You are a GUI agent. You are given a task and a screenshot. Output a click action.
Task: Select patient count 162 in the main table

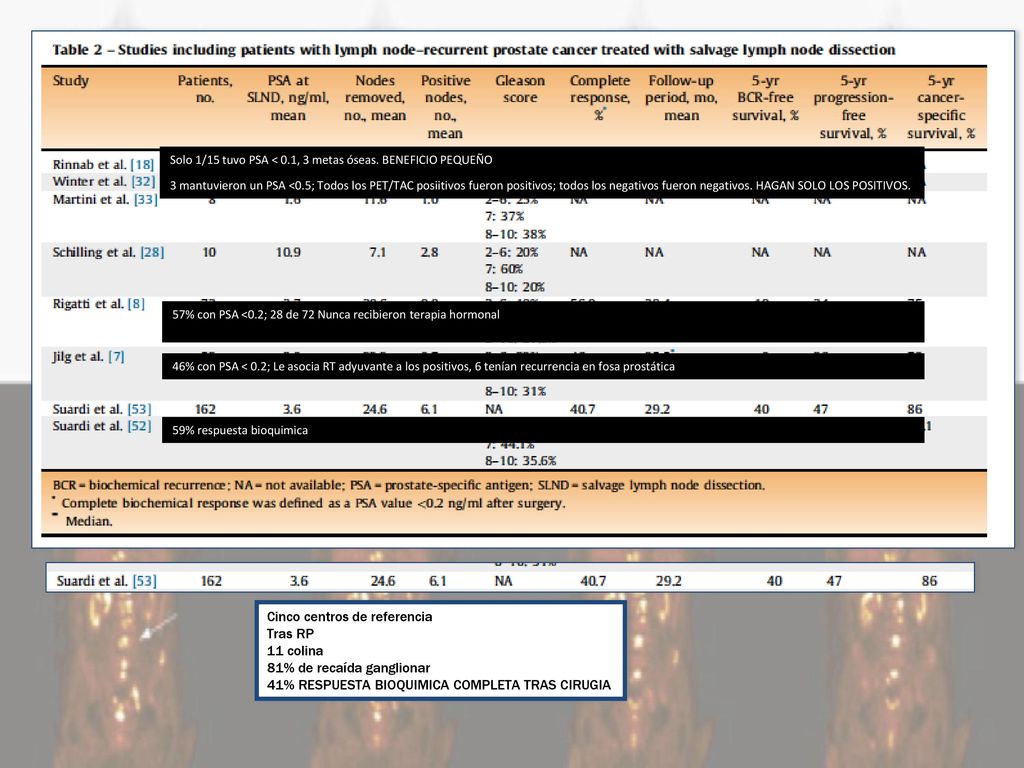205,409
